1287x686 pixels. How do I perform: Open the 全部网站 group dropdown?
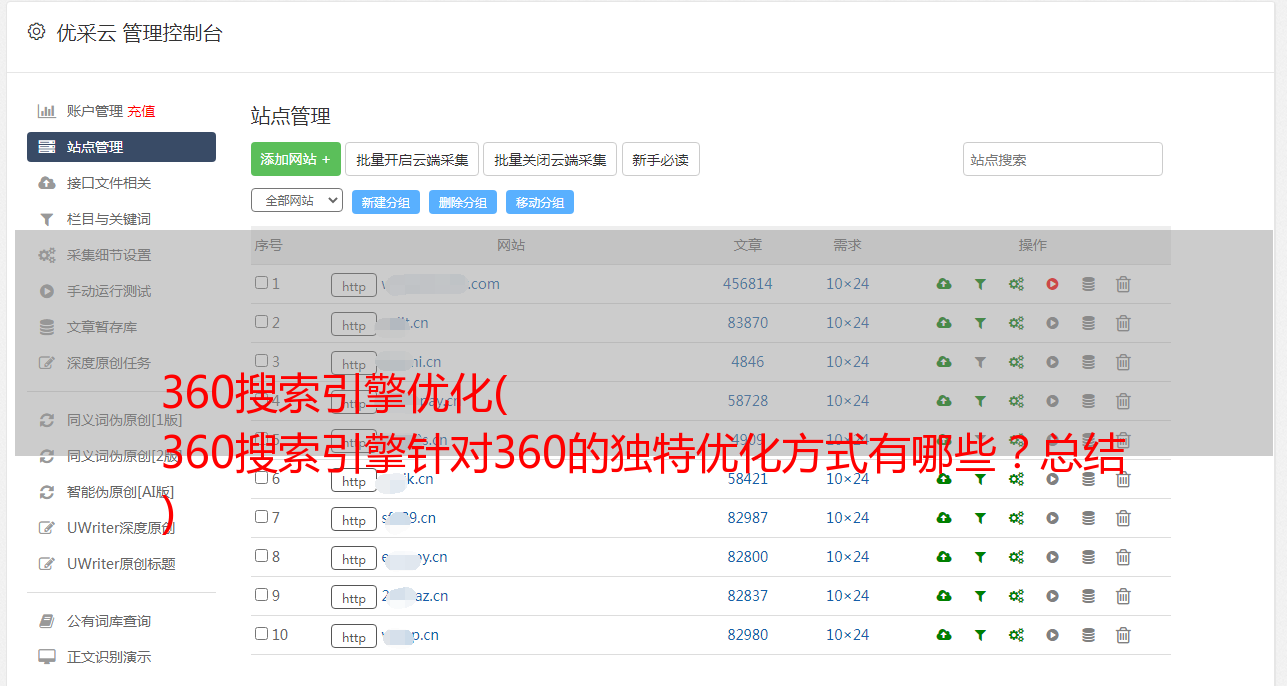(x=297, y=200)
